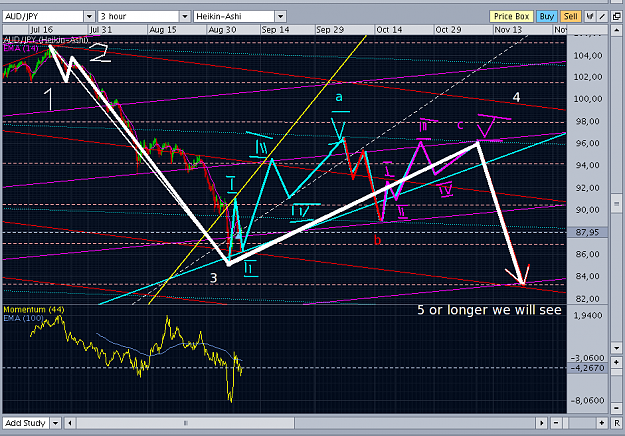Viewport: 625px width, 436px height.
Task: Click the orange Sell button
Action: point(570,16)
